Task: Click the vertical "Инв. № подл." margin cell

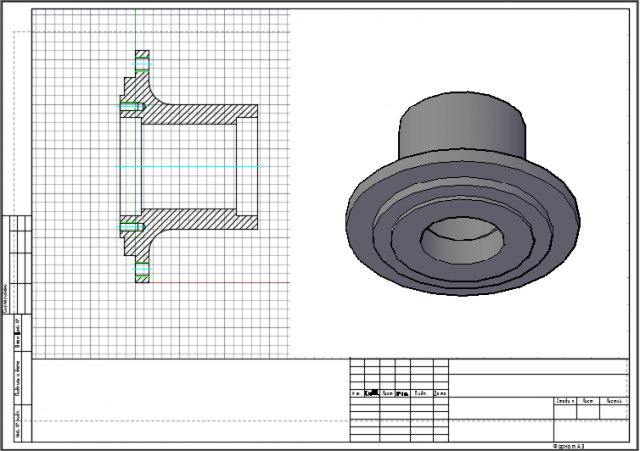Action: tap(18, 423)
